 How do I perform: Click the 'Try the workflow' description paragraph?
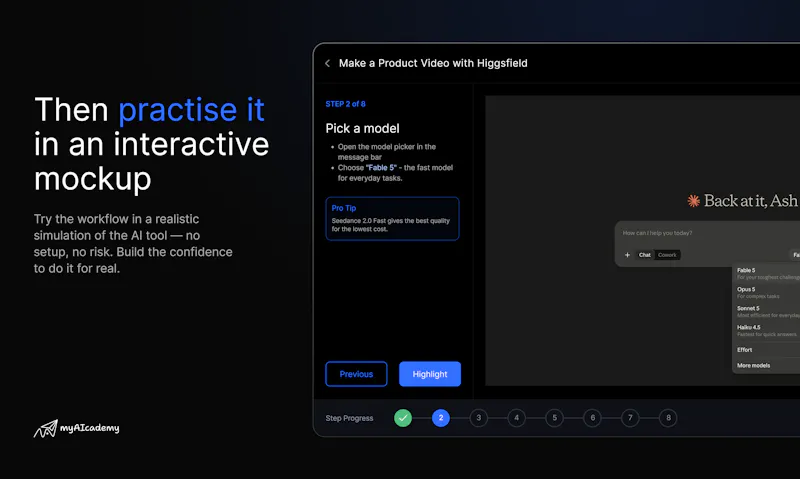133,244
